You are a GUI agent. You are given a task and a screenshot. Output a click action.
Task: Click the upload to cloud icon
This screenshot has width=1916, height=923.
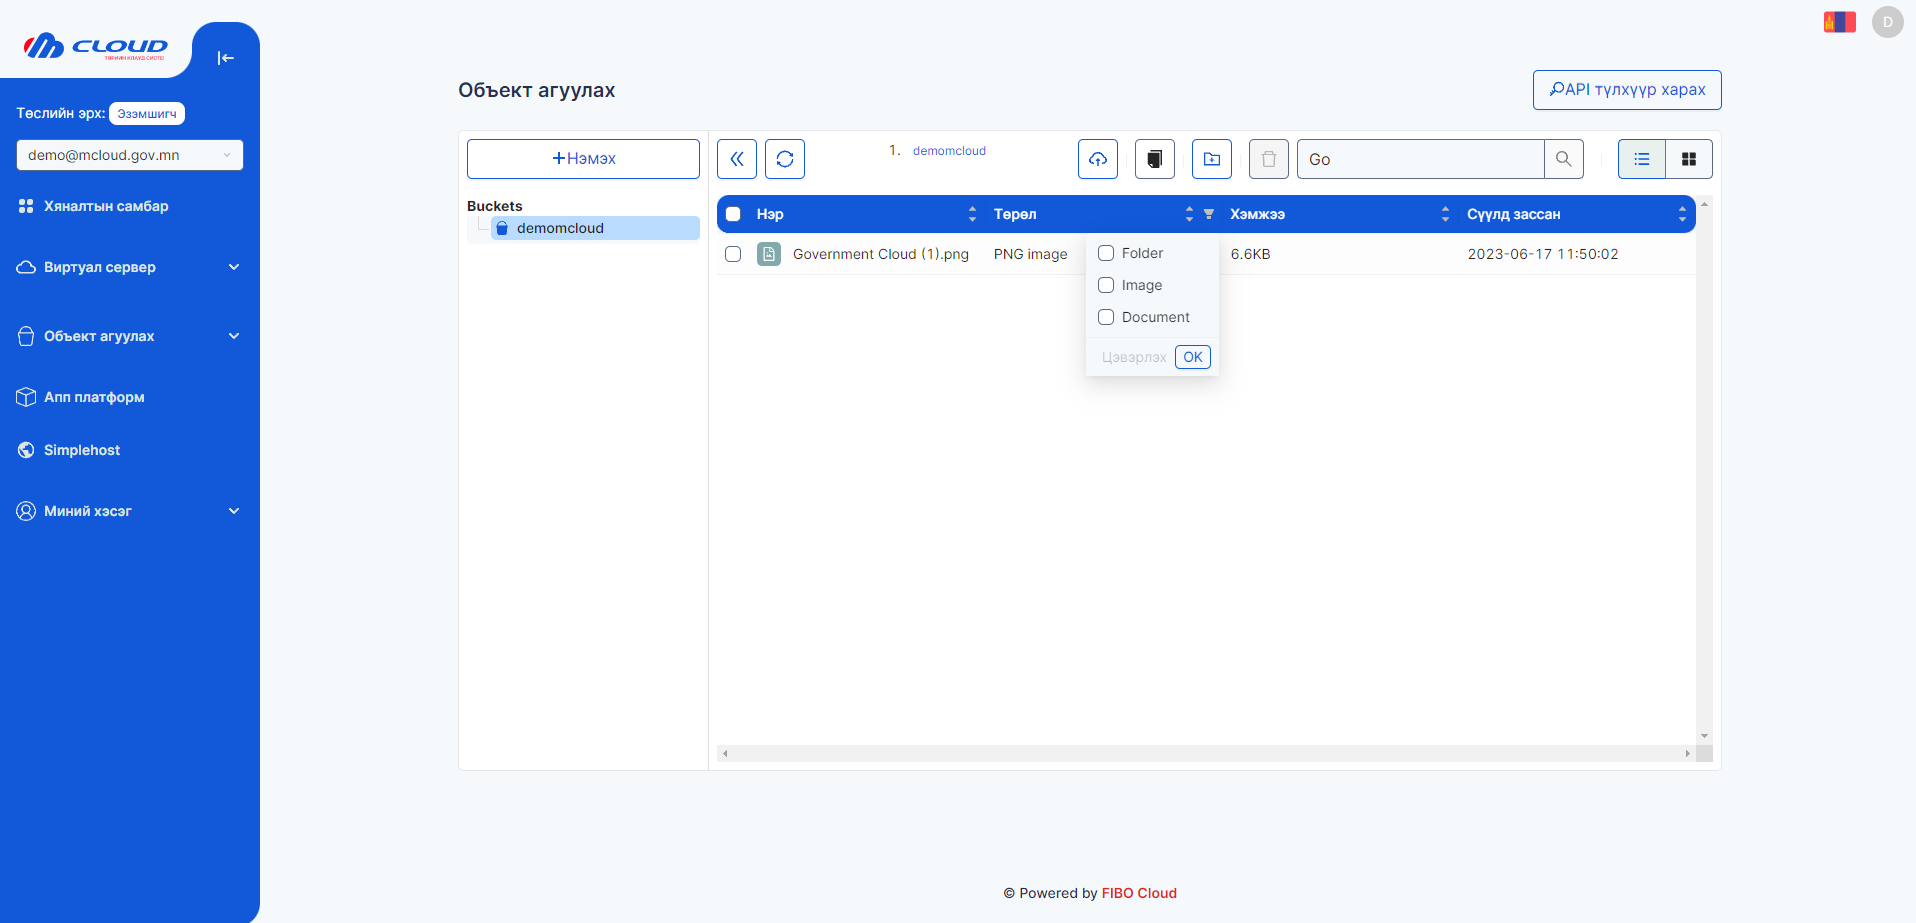[1097, 159]
